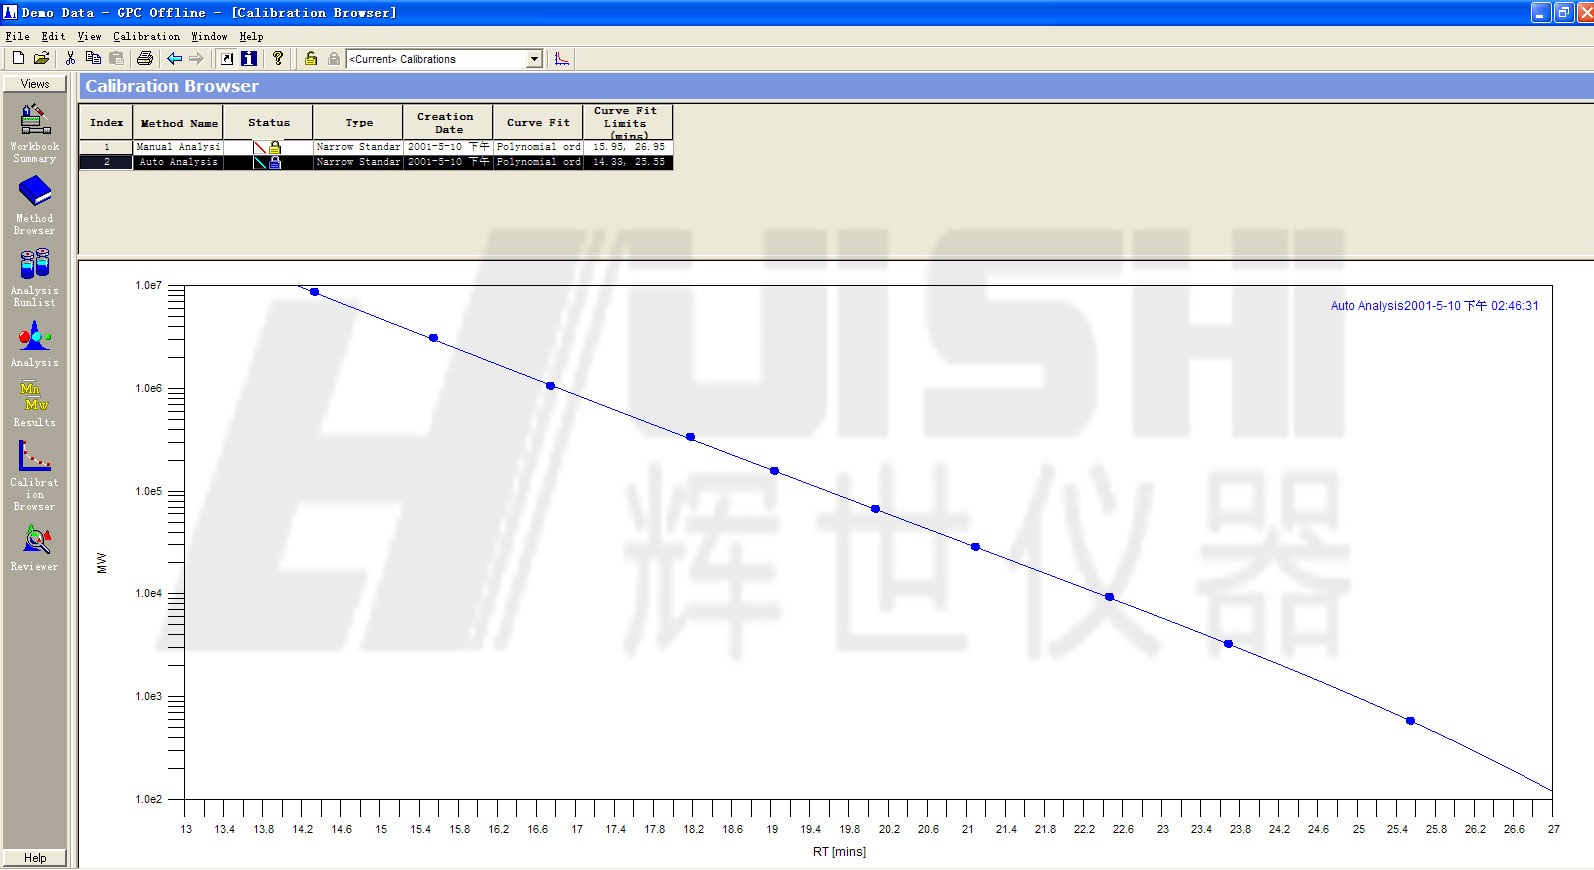The height and width of the screenshot is (870, 1594).
Task: Click the Help button at sidebar bottom
Action: pyautogui.click(x=35, y=858)
